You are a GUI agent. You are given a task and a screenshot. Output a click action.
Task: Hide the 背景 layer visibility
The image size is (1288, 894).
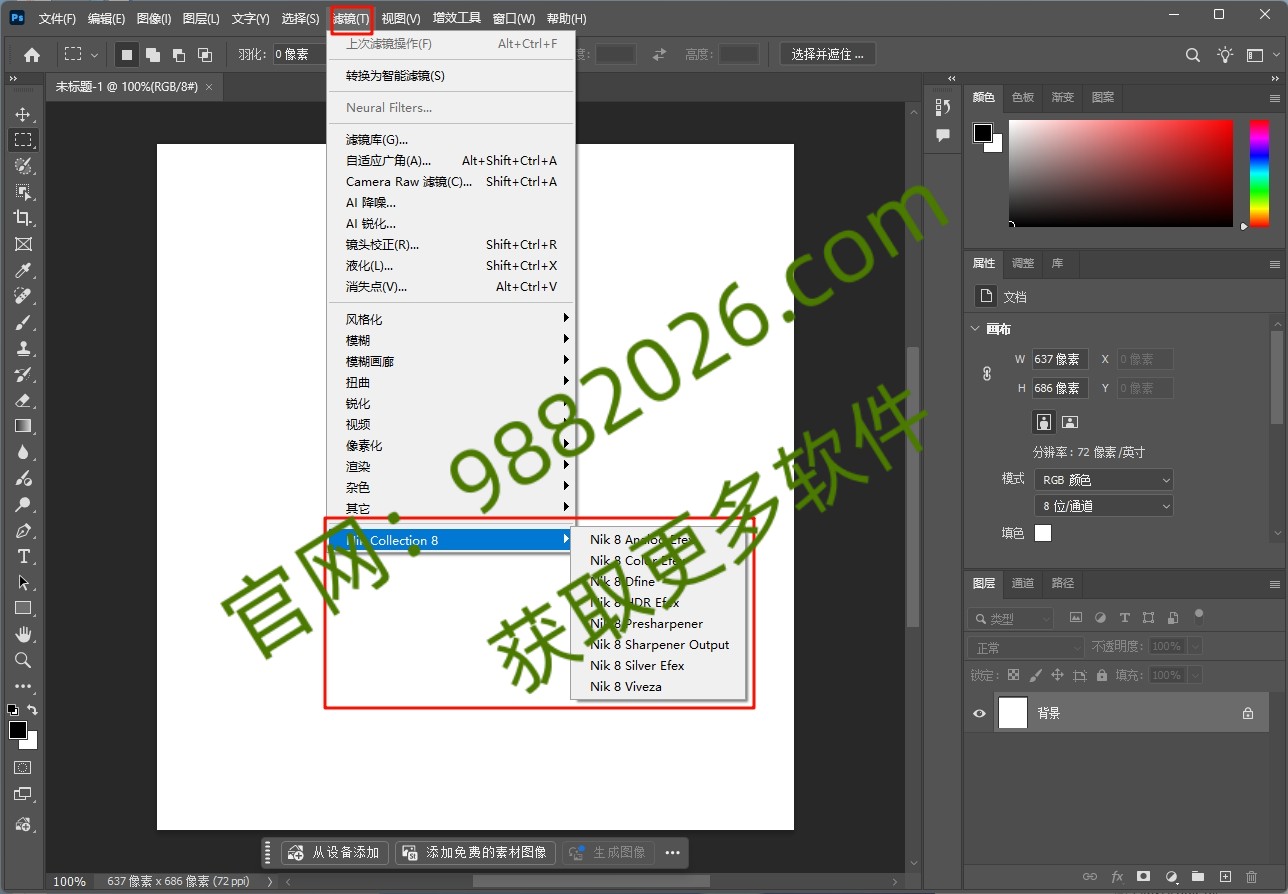[978, 712]
